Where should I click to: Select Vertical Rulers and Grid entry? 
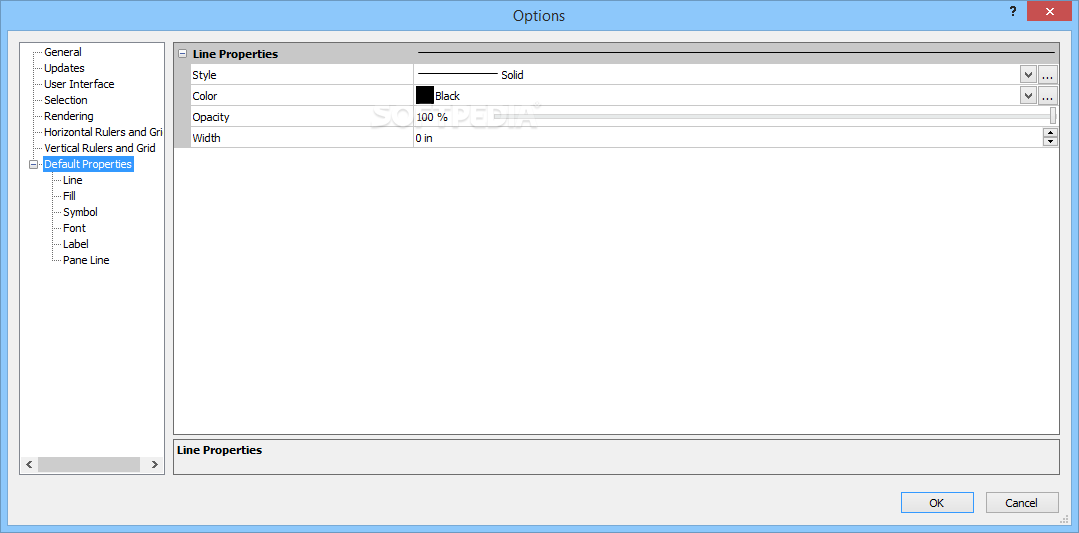[x=100, y=148]
